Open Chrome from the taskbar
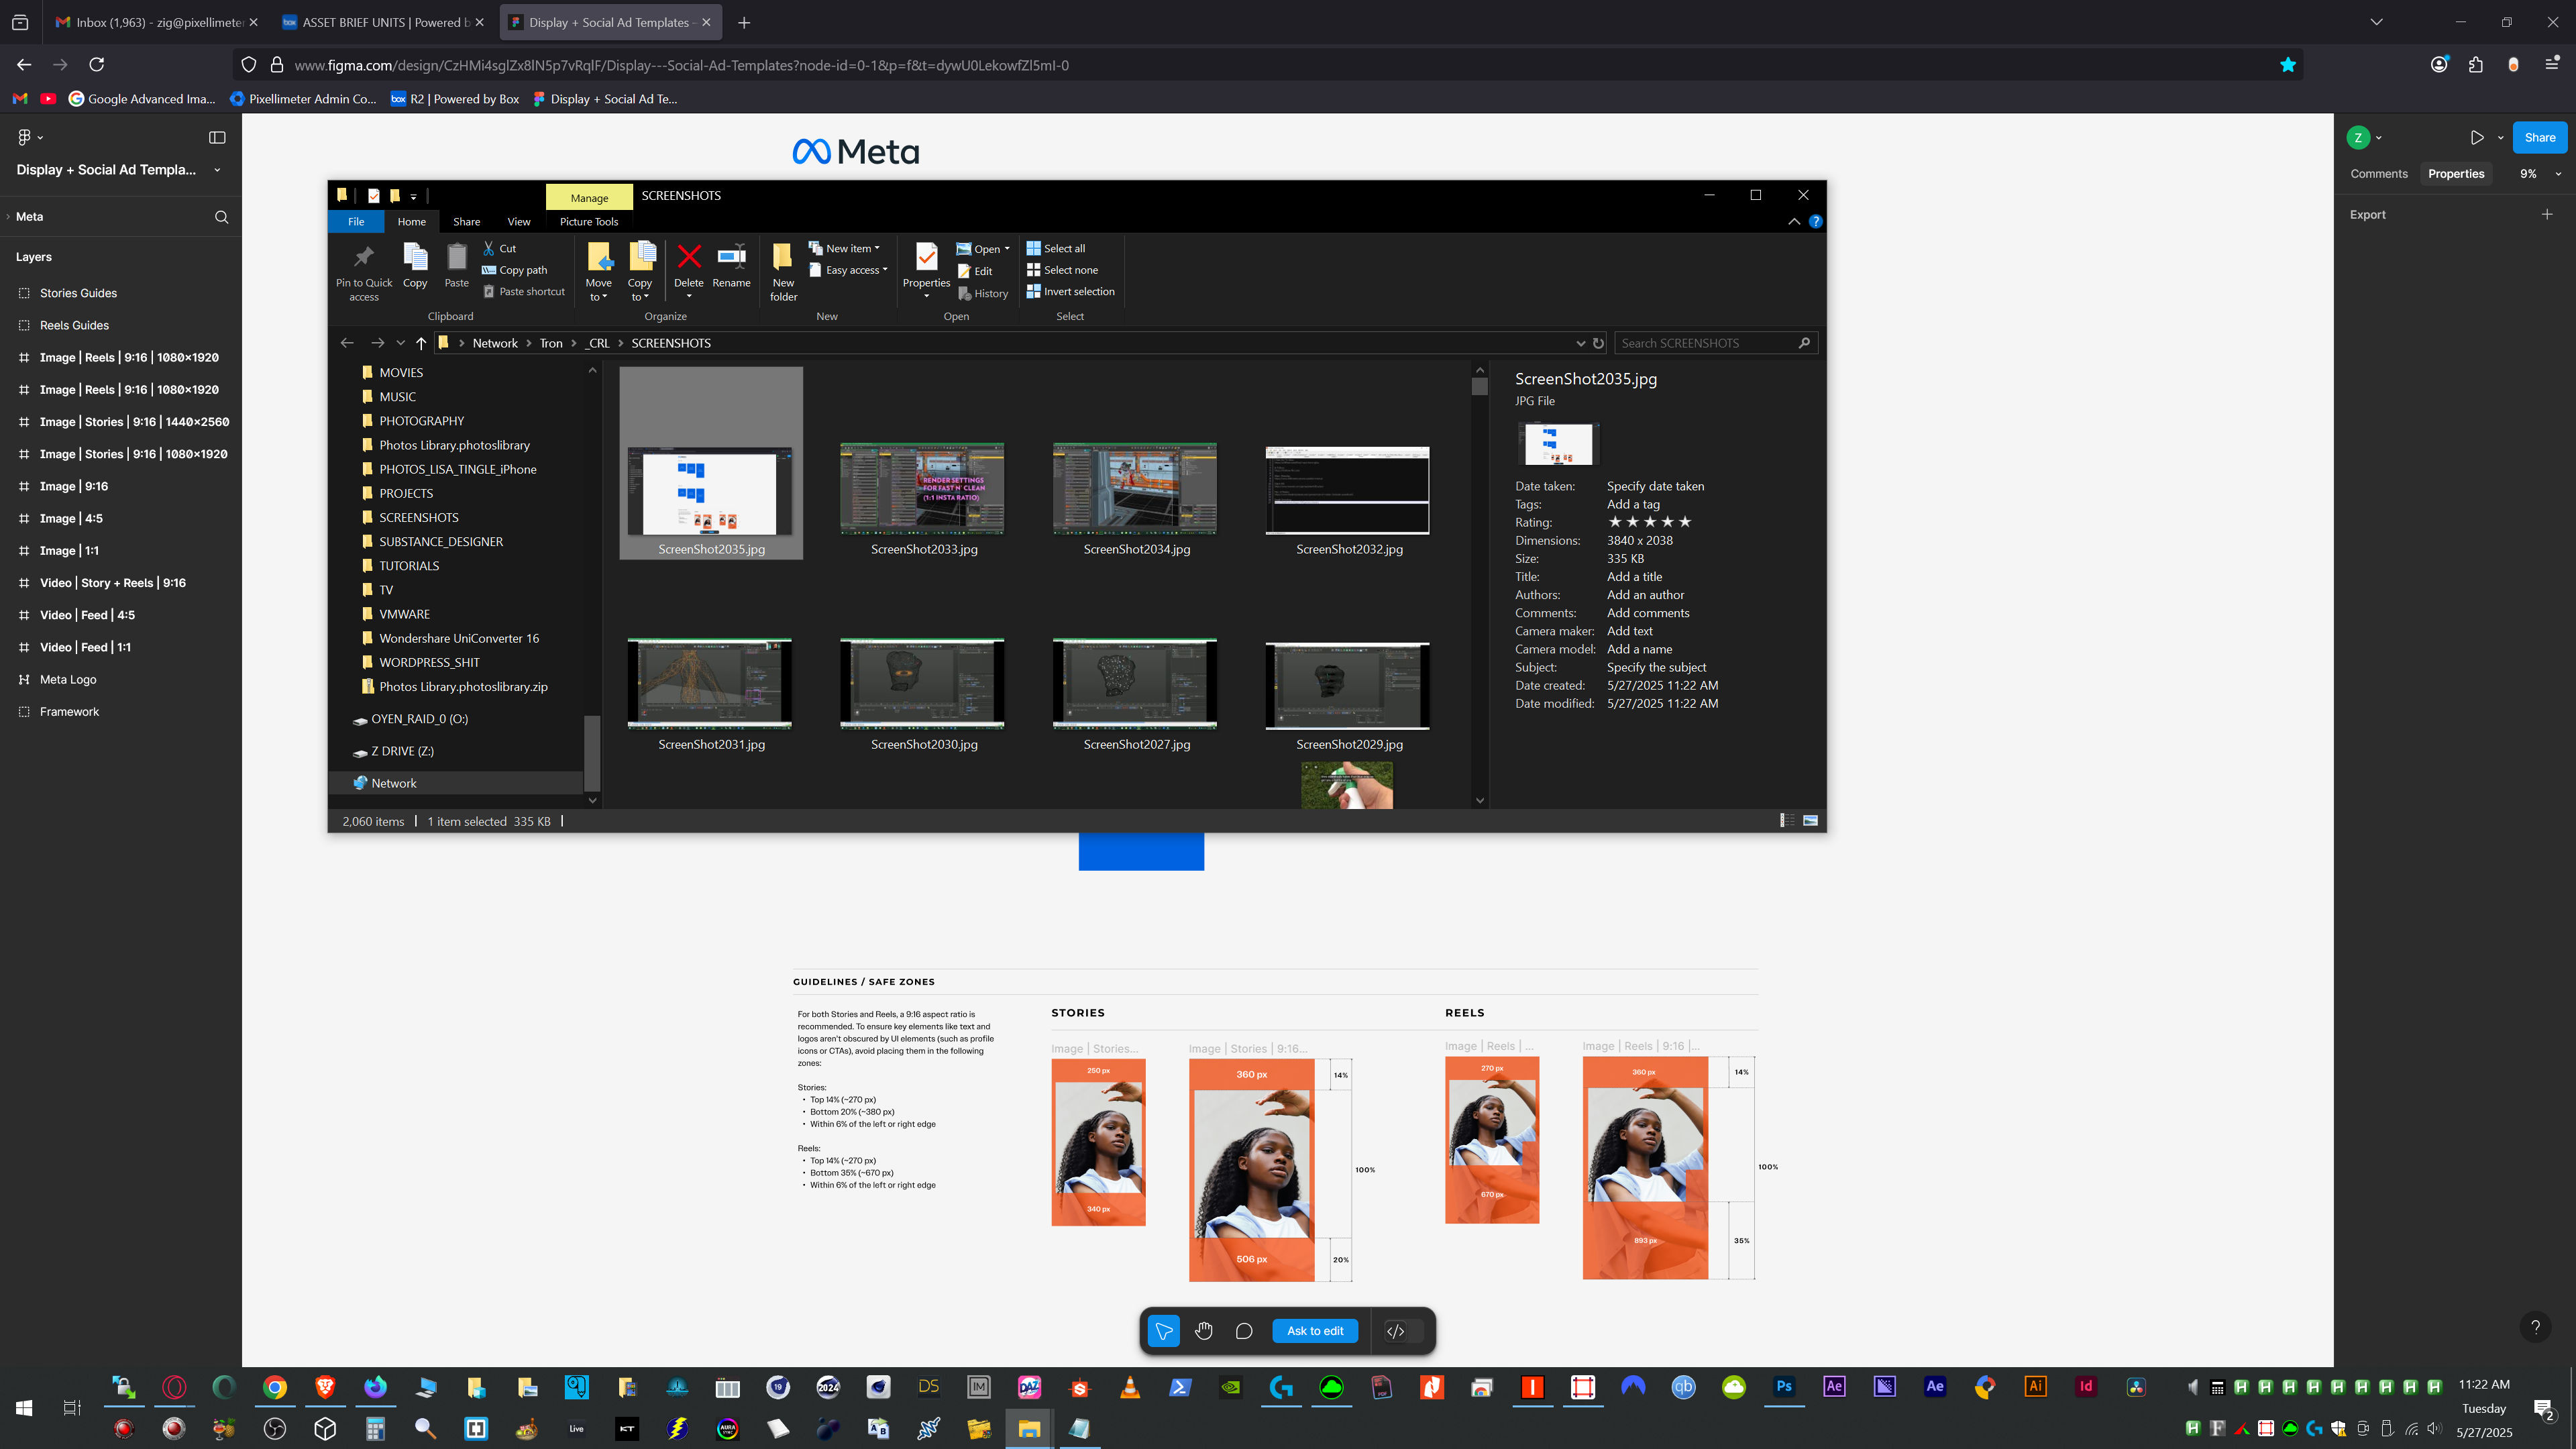 [x=275, y=1387]
